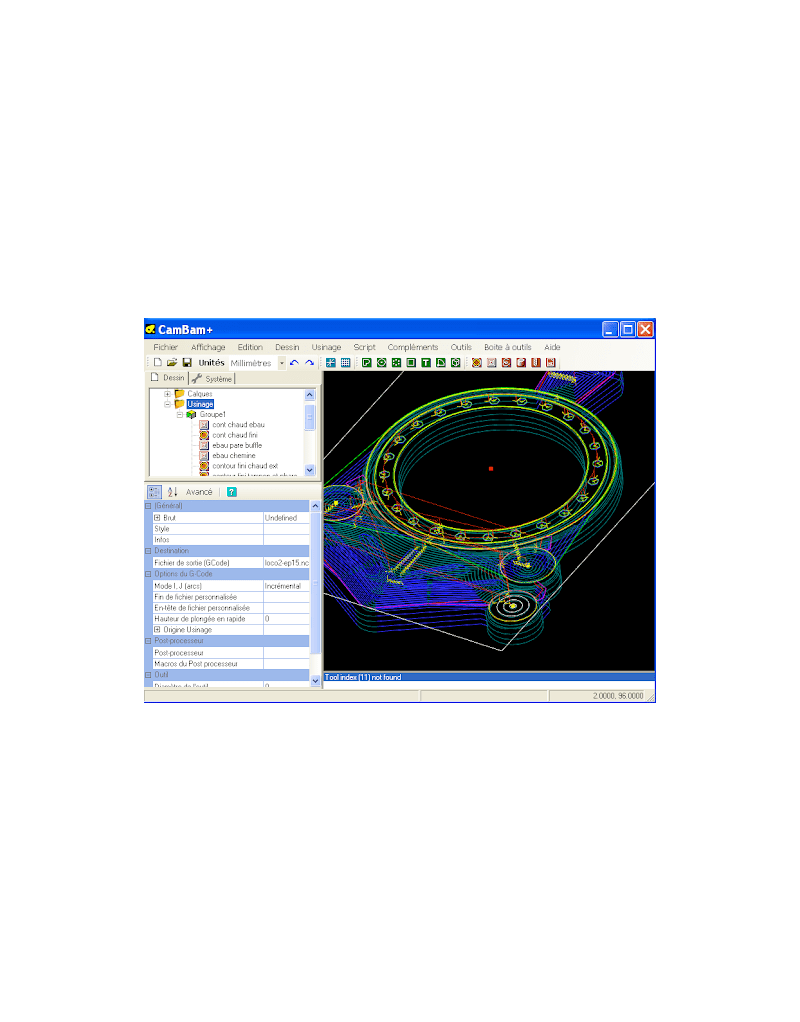Viewport: 800px width, 1022px height.
Task: Open the Millimètres units dropdown
Action: [x=282, y=363]
